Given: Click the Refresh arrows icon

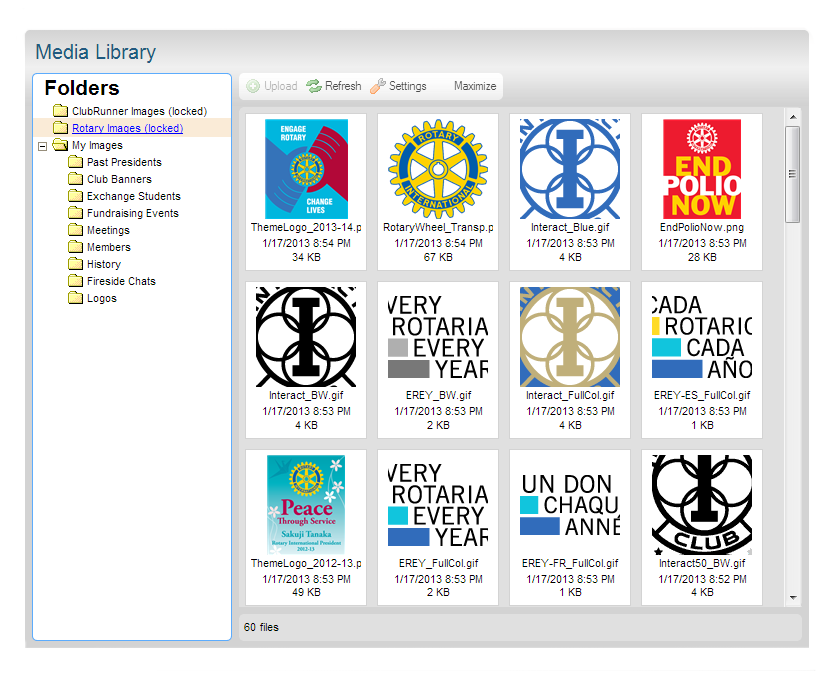Looking at the screenshot, I should [314, 86].
